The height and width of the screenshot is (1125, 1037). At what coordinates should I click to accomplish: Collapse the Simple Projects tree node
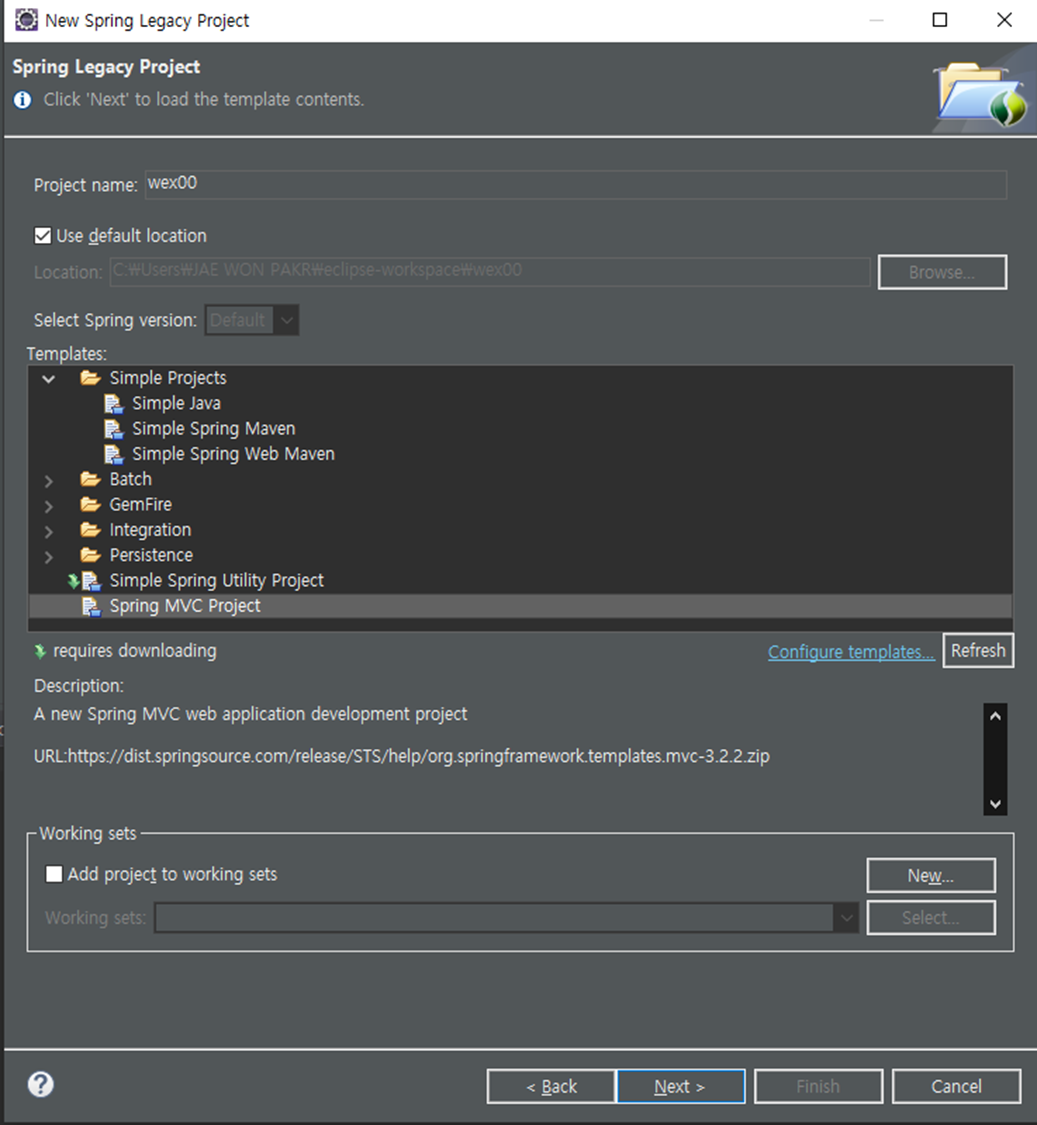pyautogui.click(x=49, y=378)
